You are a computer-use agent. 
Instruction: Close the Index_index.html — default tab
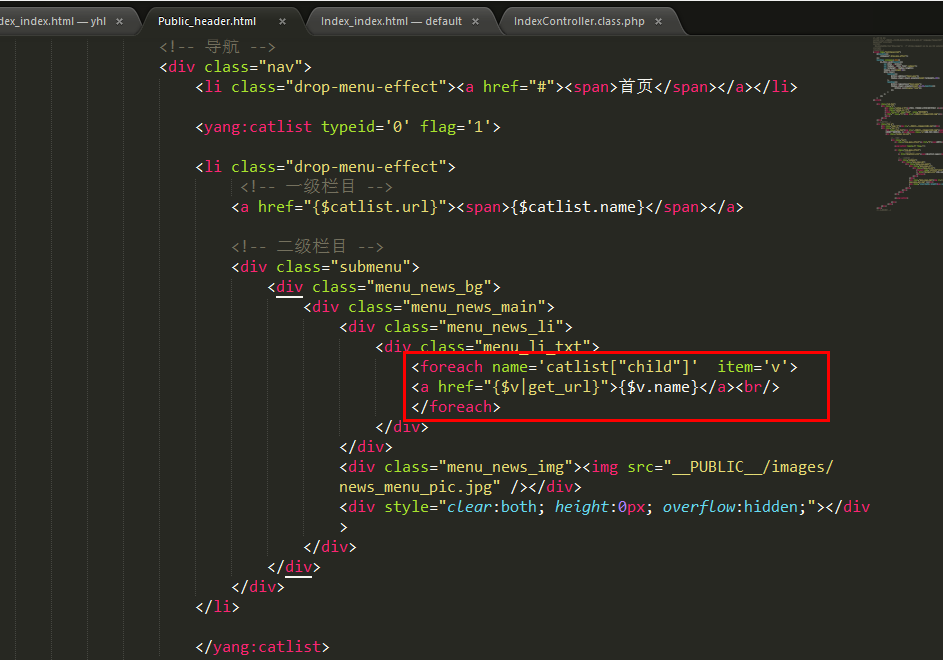tap(473, 21)
